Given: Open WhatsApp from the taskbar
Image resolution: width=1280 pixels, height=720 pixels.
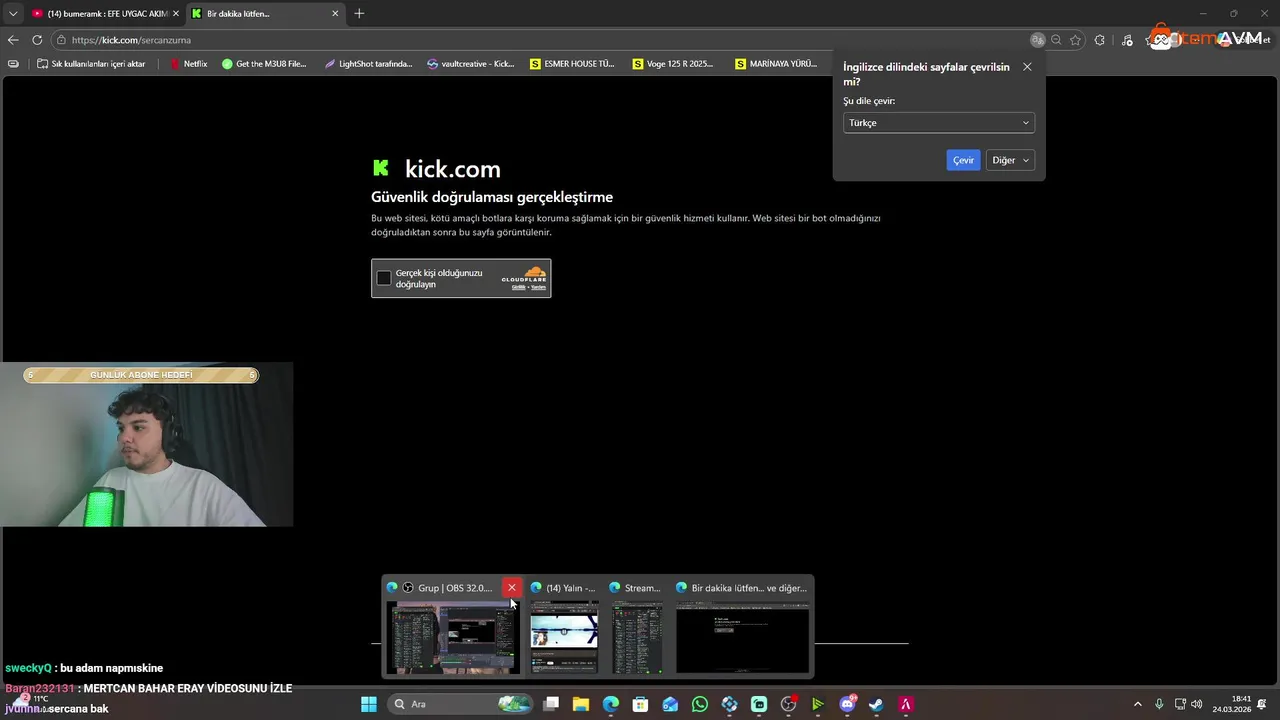Looking at the screenshot, I should [700, 704].
